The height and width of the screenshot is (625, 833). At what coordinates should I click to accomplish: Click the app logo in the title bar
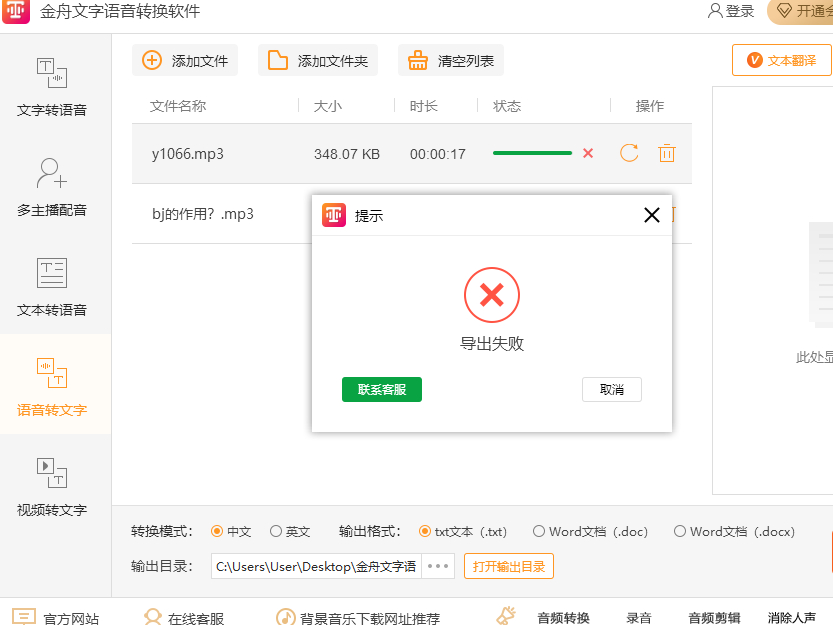click(16, 11)
